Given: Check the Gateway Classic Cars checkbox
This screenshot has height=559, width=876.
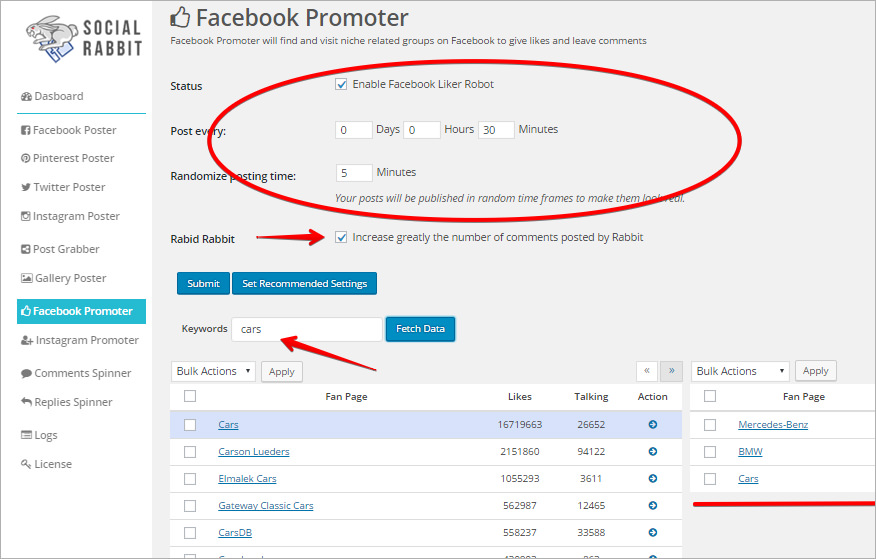Looking at the screenshot, I should (190, 506).
